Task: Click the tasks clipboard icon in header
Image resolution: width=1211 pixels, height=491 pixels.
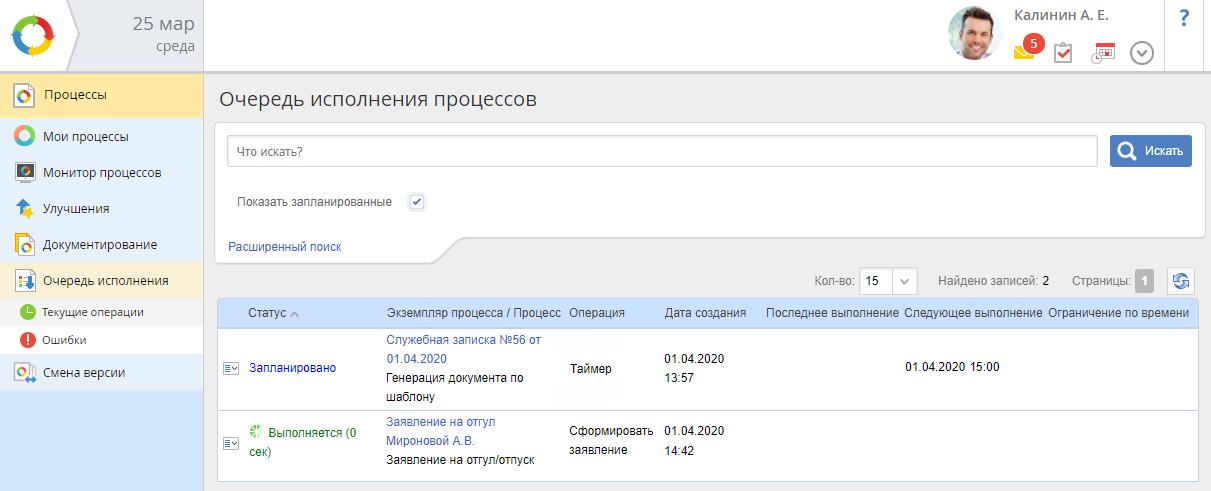Action: 1063,53
